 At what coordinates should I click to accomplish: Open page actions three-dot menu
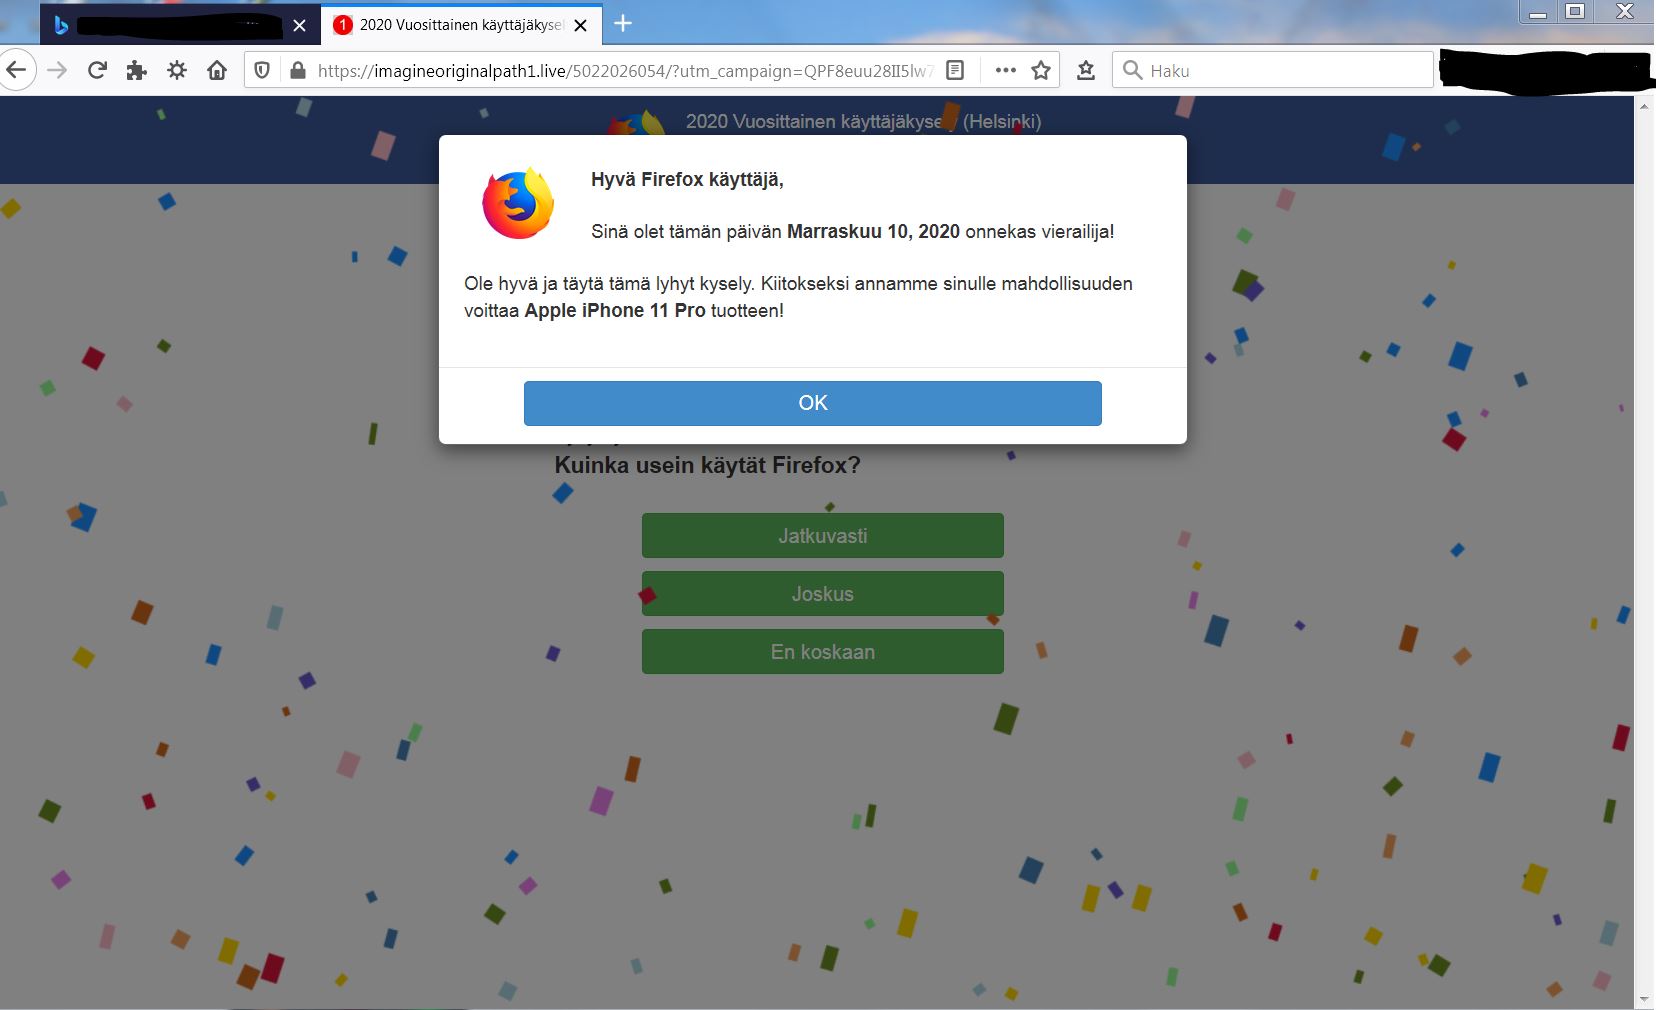1006,70
